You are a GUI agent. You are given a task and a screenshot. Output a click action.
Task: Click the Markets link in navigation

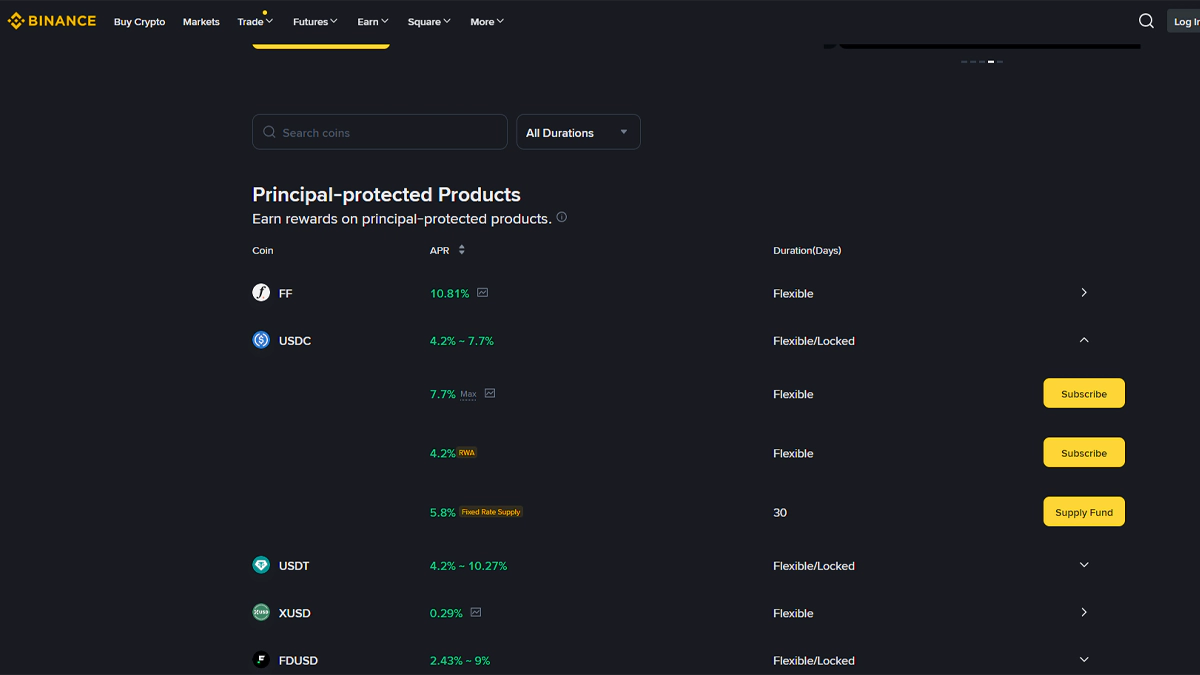click(x=201, y=22)
